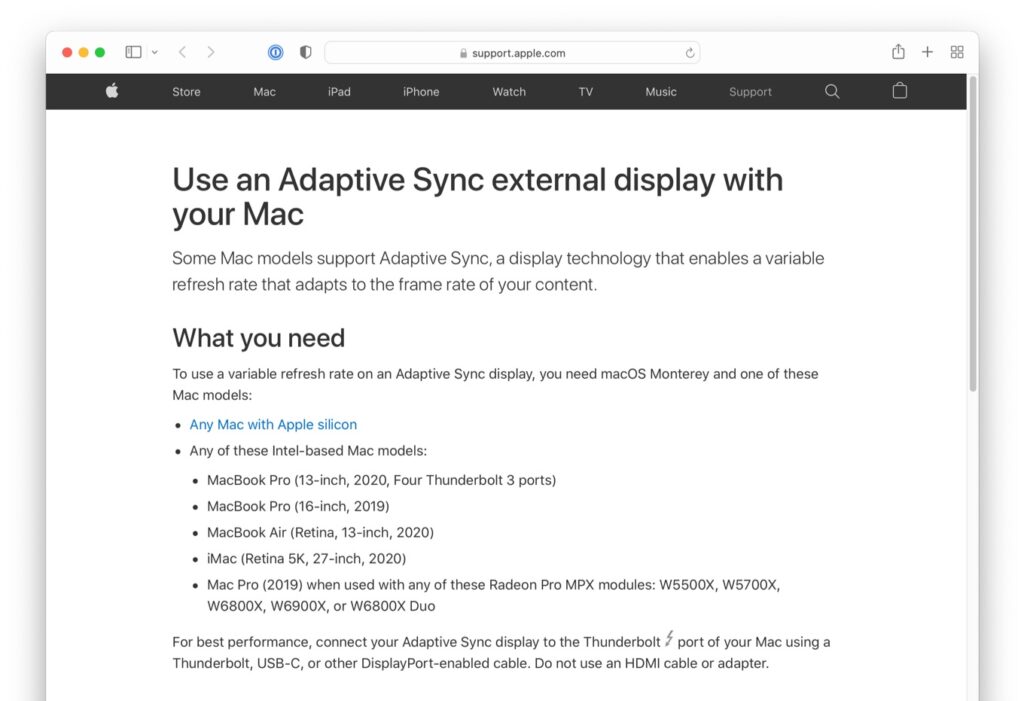Click the Mac Pro (2019) Radeon Pro list item
Screen dimensions: 1024x701
coord(494,595)
